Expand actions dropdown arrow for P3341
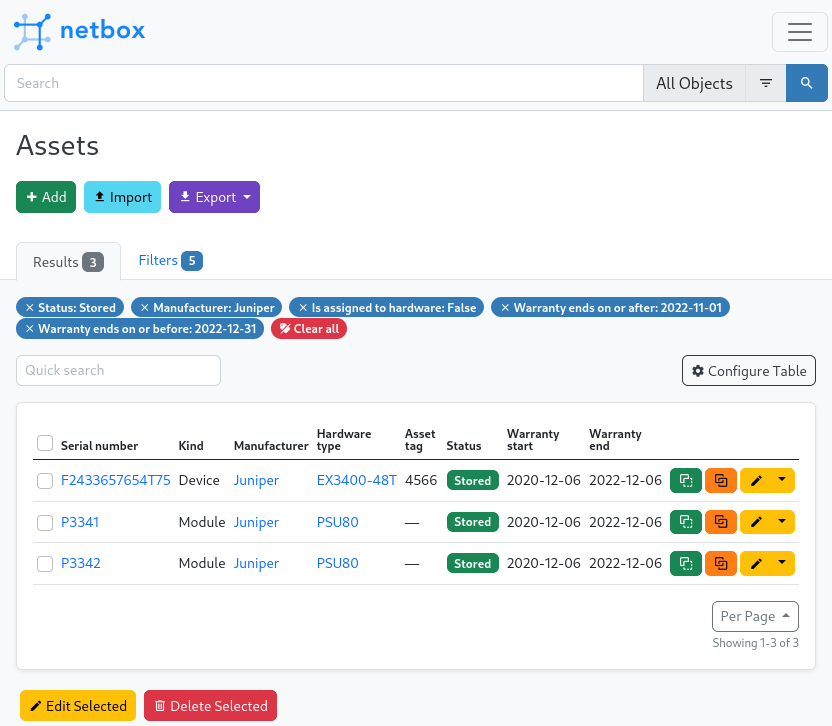The width and height of the screenshot is (832, 726). (782, 522)
